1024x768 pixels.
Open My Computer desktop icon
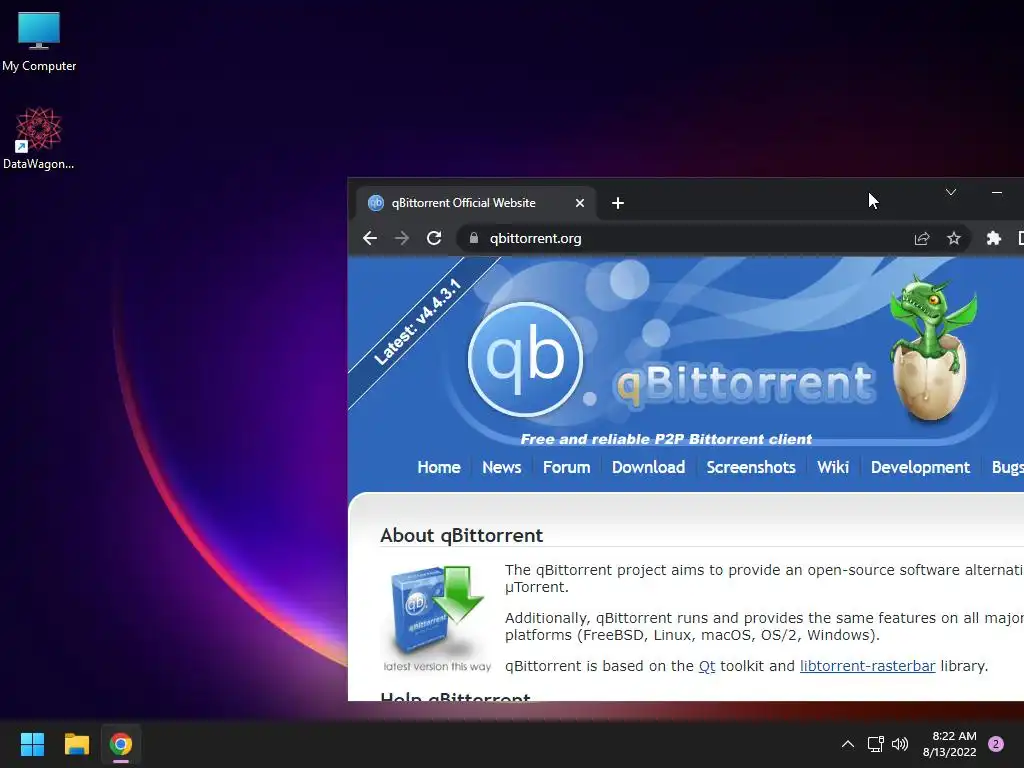(39, 41)
